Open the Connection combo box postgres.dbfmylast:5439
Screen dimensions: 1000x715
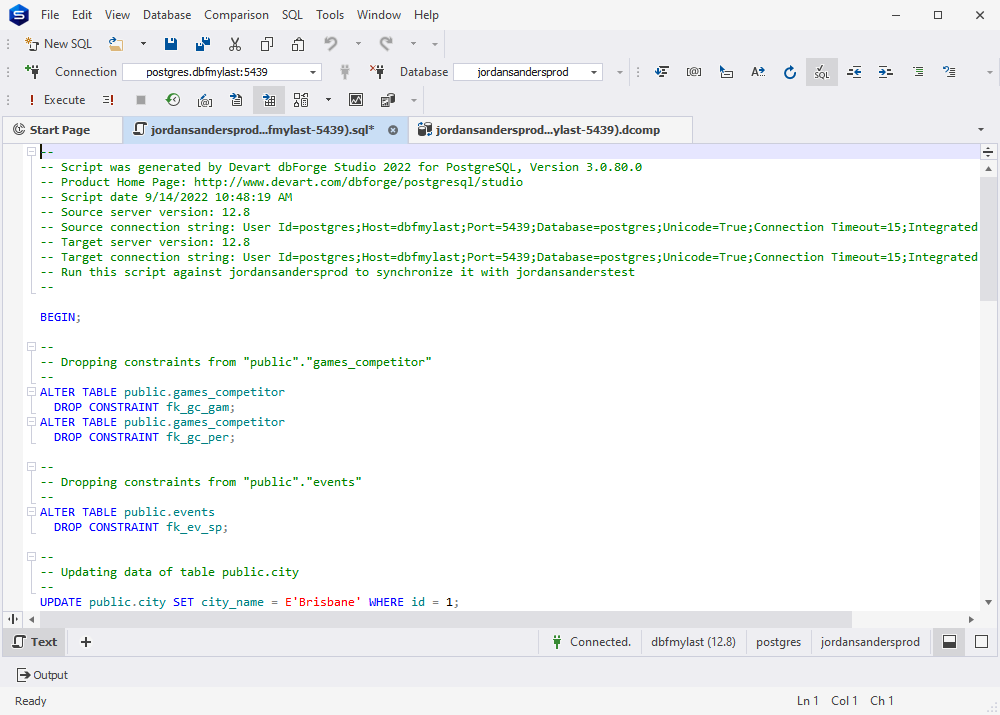[221, 72]
